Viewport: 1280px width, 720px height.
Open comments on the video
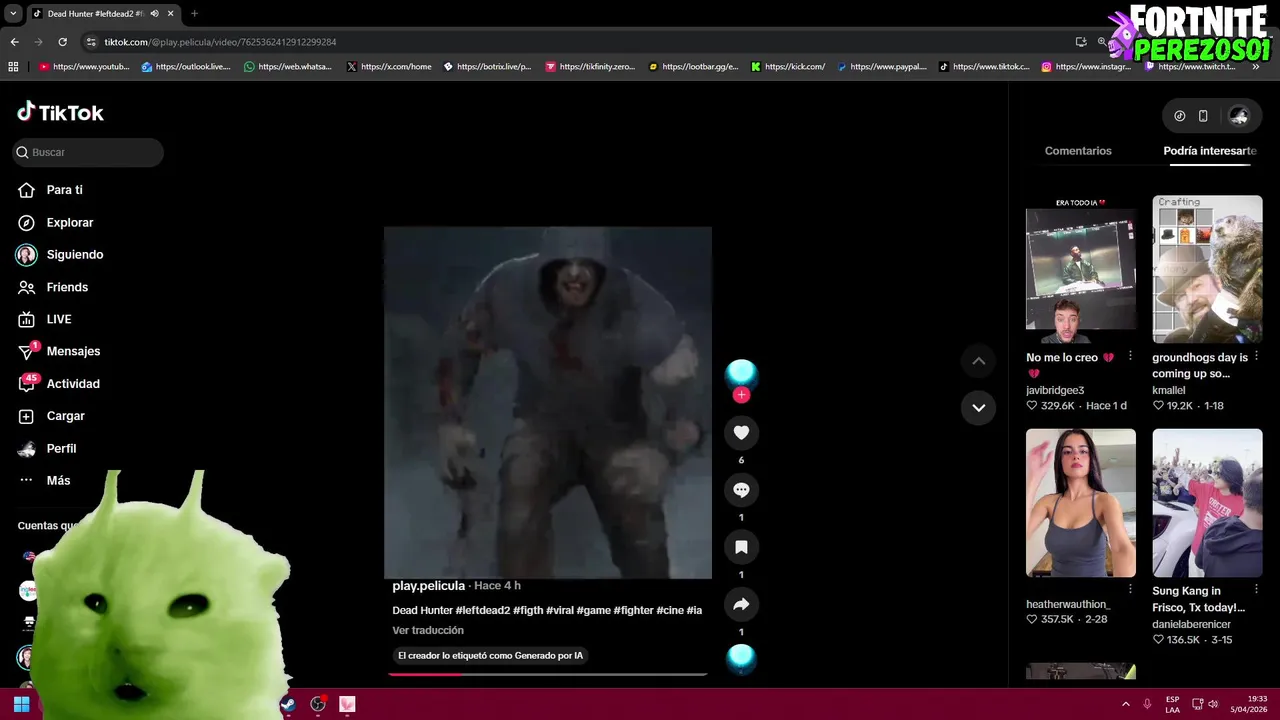741,490
